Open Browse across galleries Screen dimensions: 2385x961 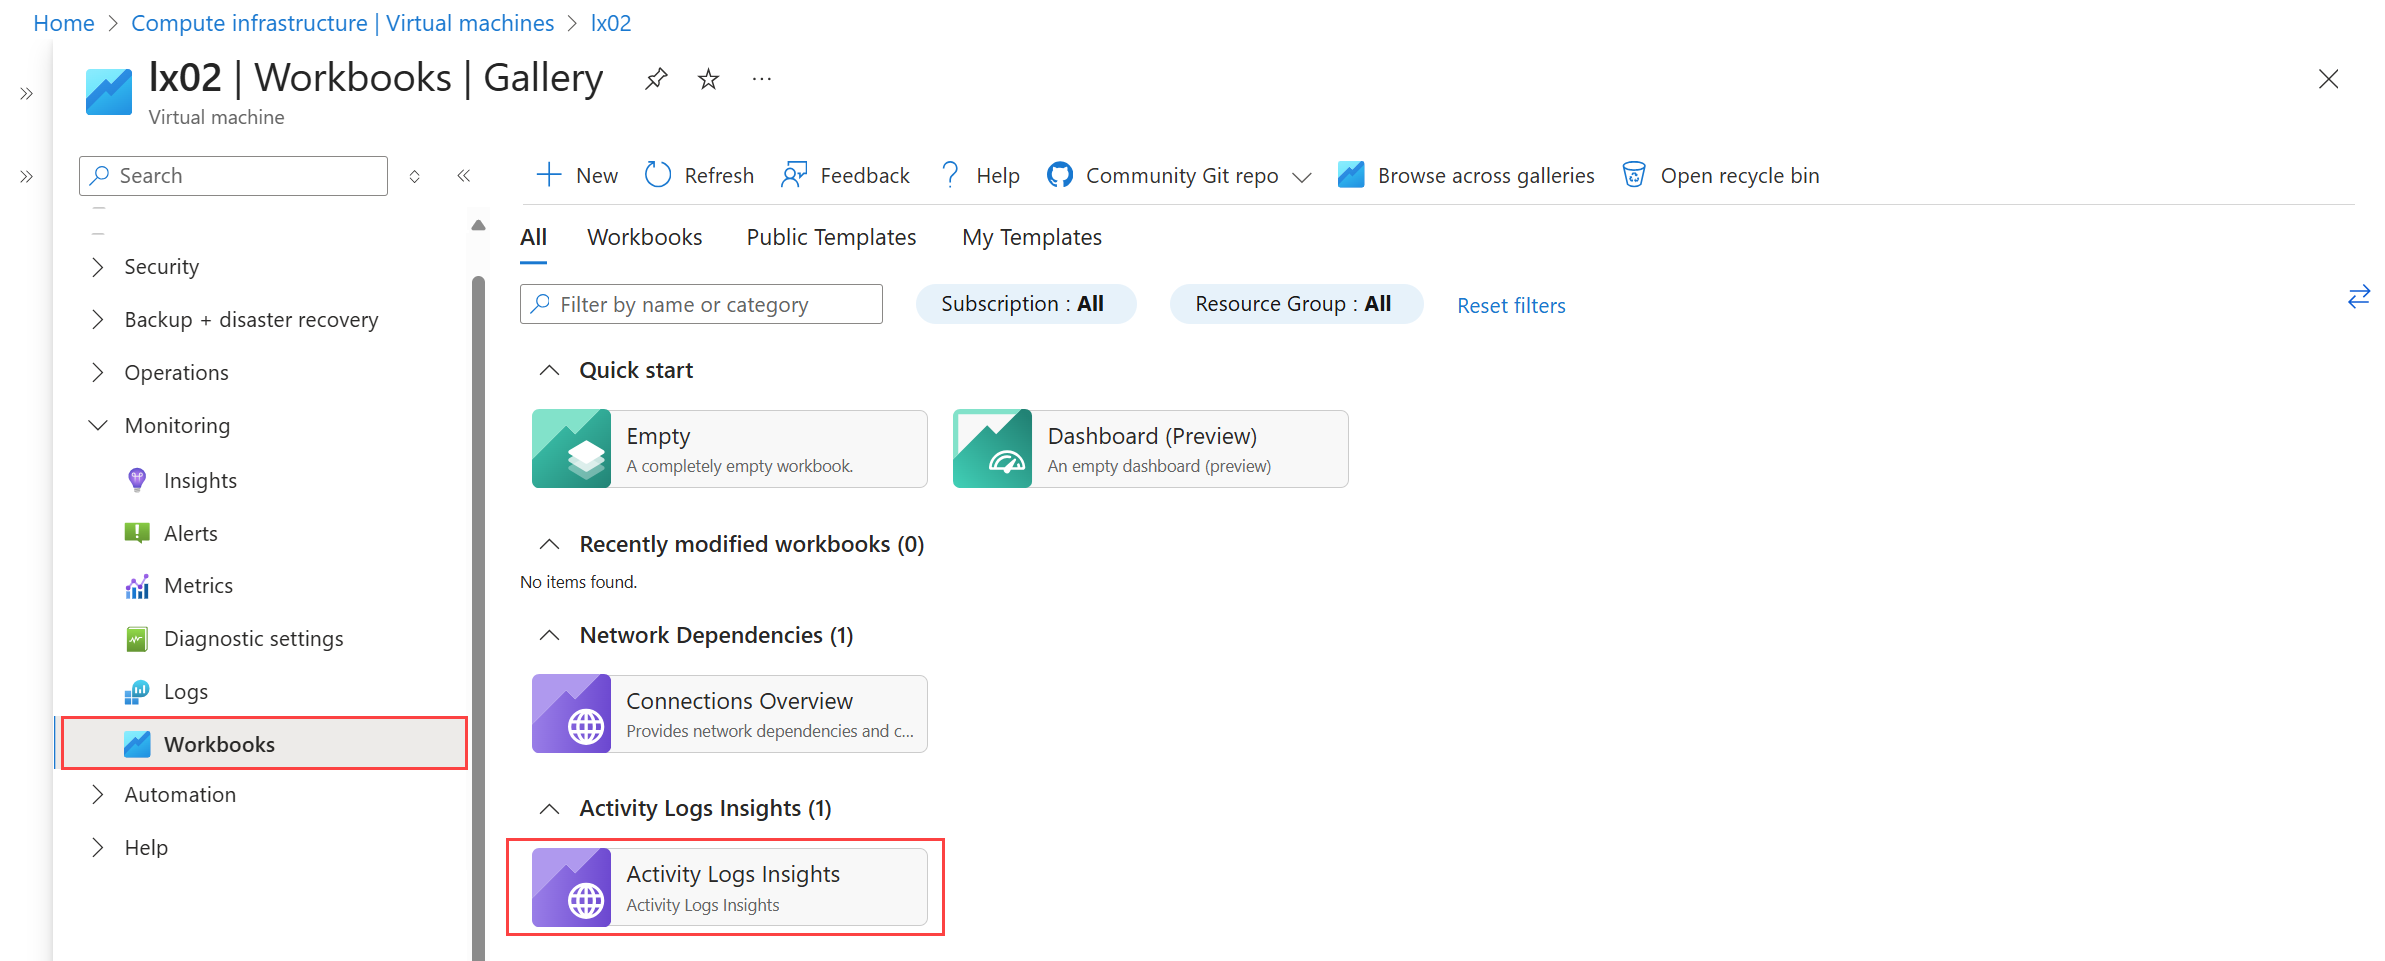tap(1466, 175)
